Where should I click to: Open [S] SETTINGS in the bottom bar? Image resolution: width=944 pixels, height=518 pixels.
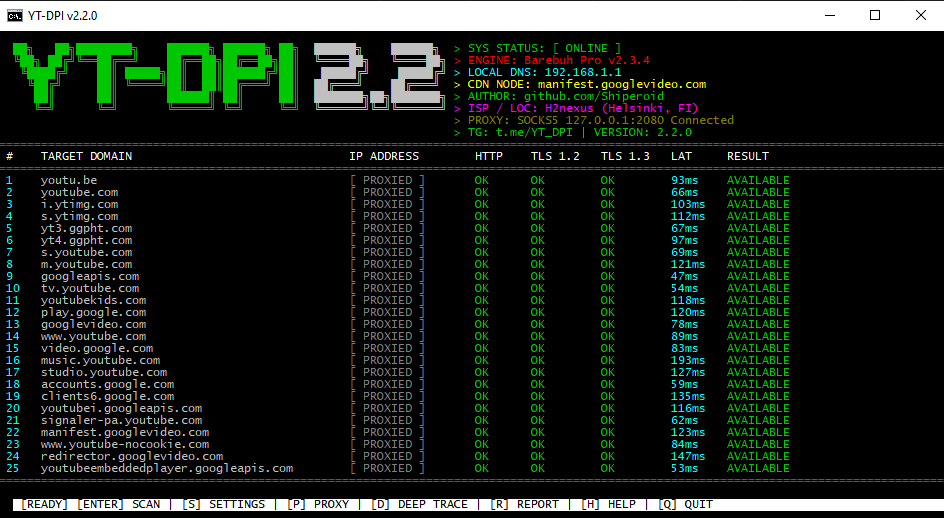click(x=223, y=504)
